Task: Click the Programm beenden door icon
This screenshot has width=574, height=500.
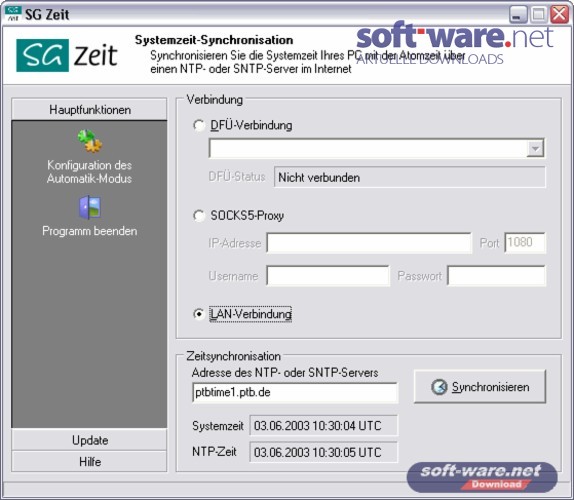Action: point(90,207)
